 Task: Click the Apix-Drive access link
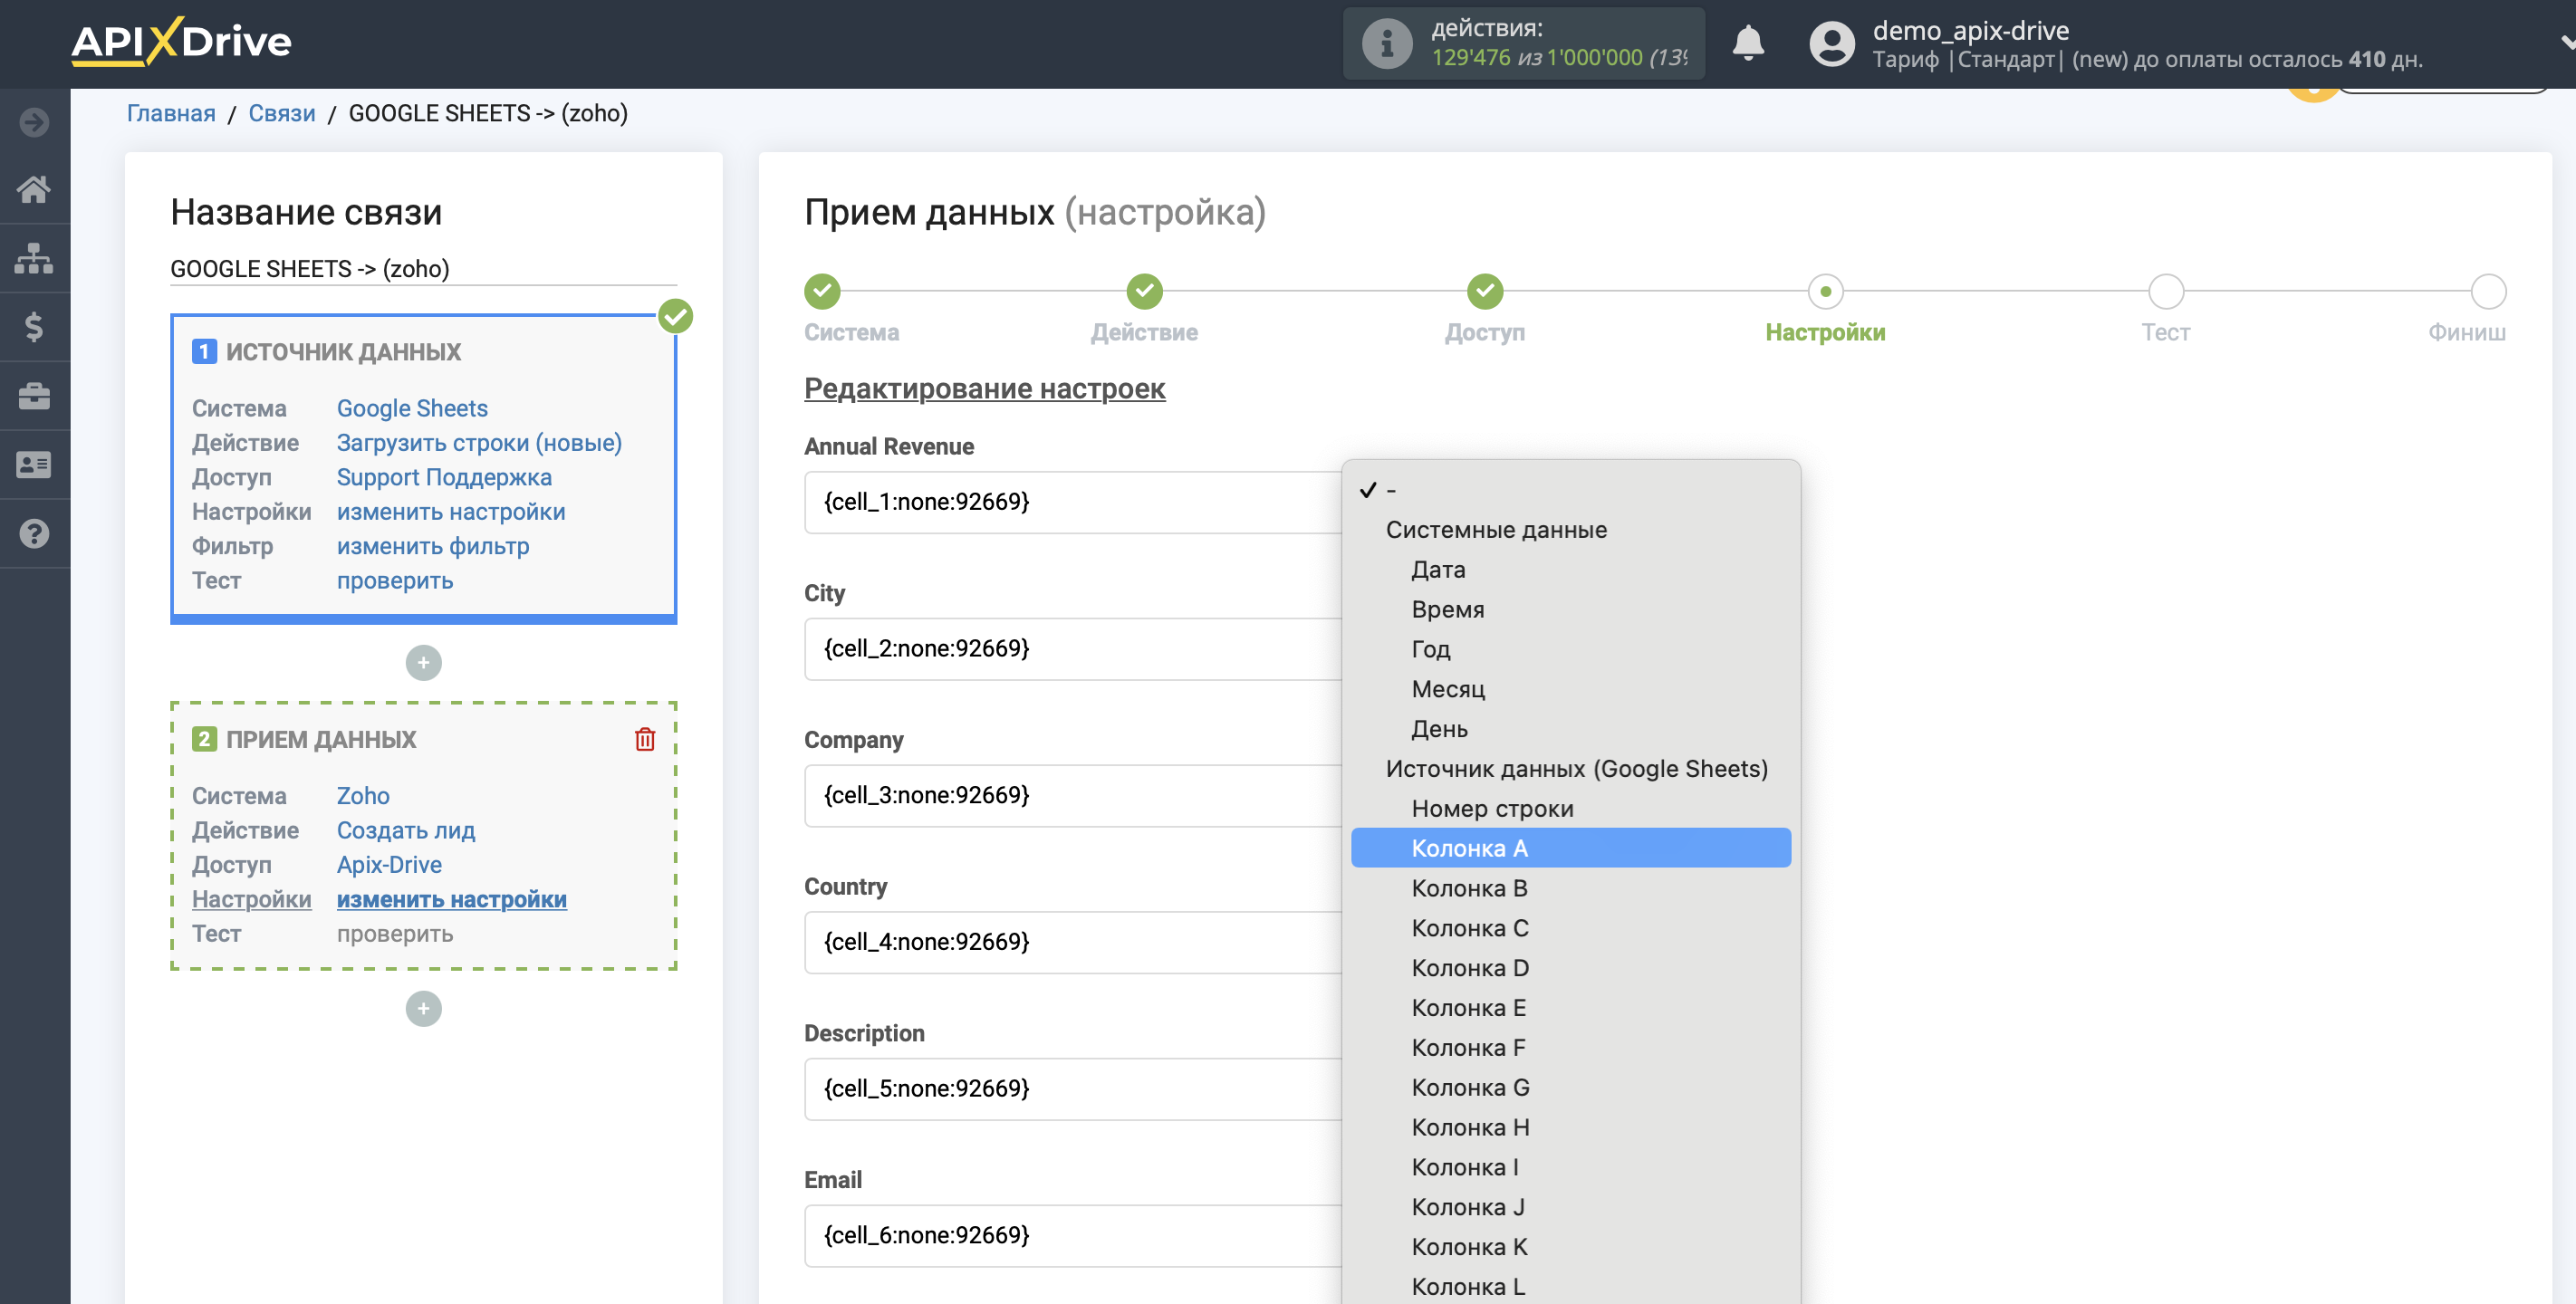point(389,864)
